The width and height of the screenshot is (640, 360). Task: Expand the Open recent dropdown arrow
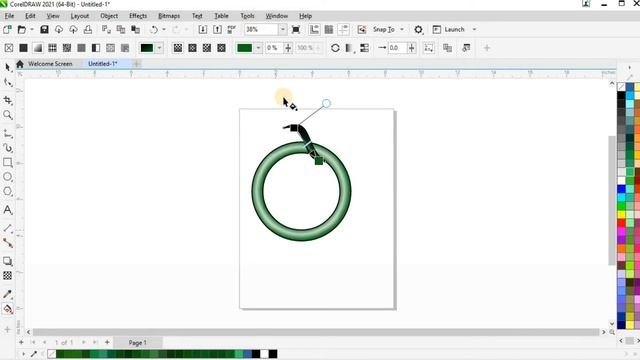click(31, 29)
